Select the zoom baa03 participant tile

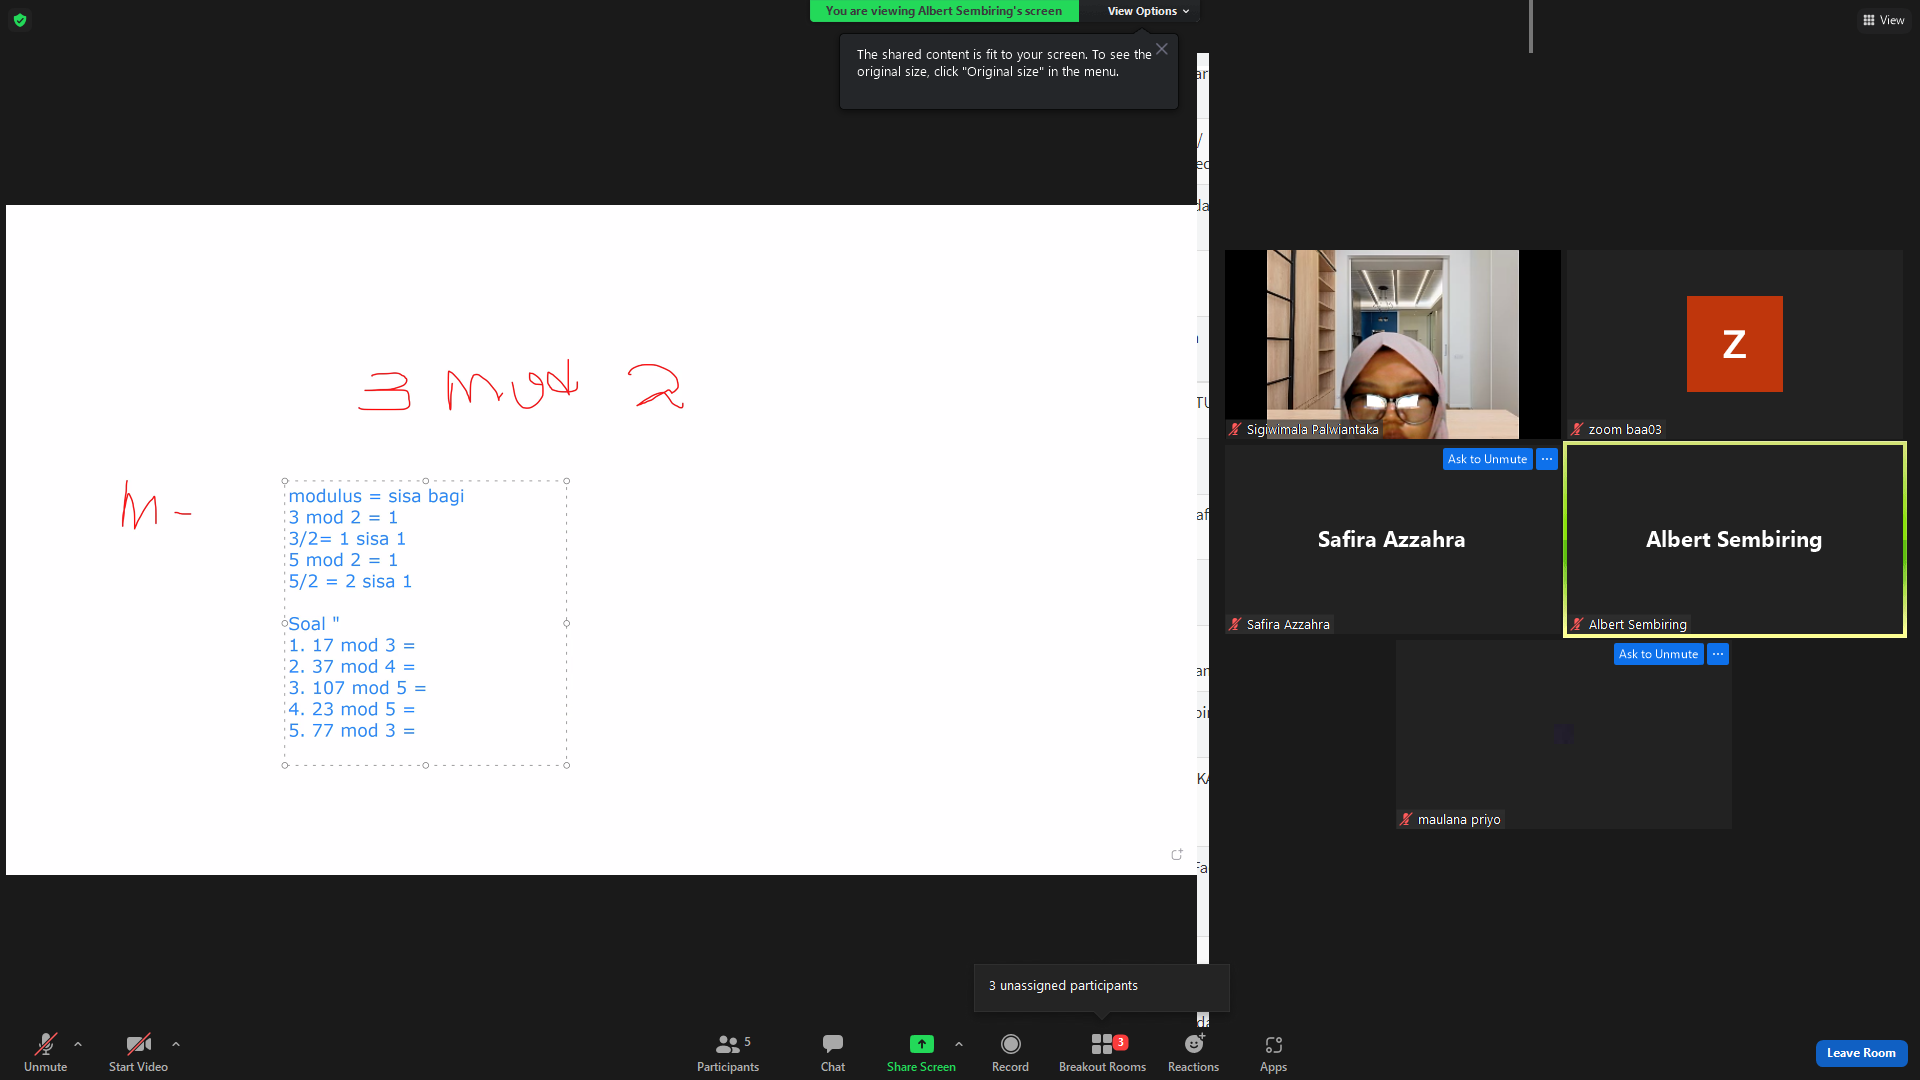click(x=1735, y=344)
